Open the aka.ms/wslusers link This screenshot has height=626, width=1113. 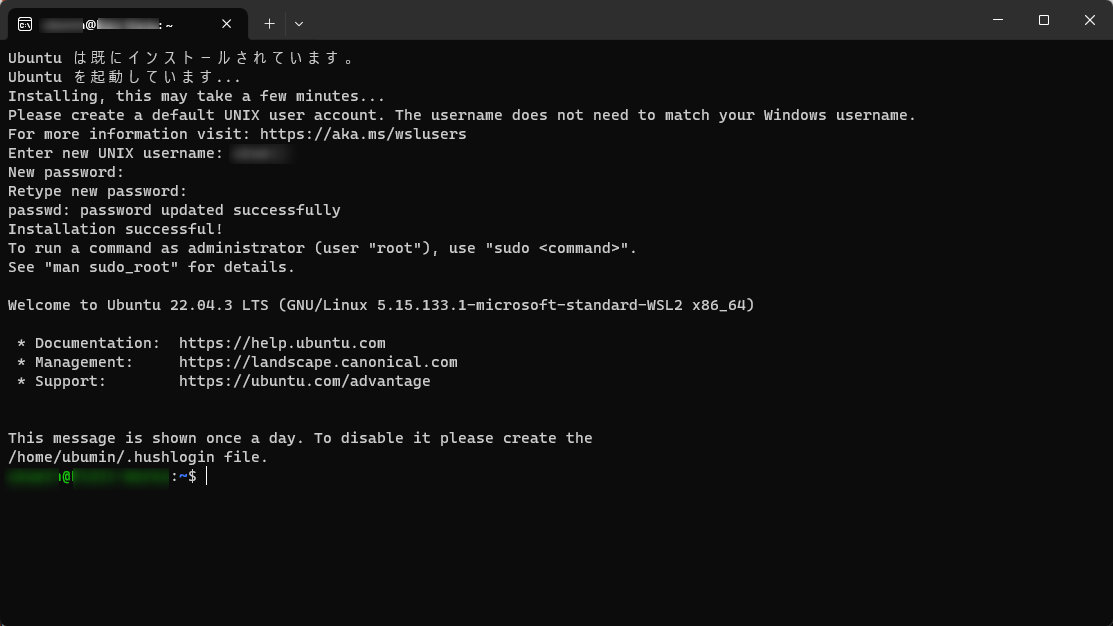tap(363, 134)
